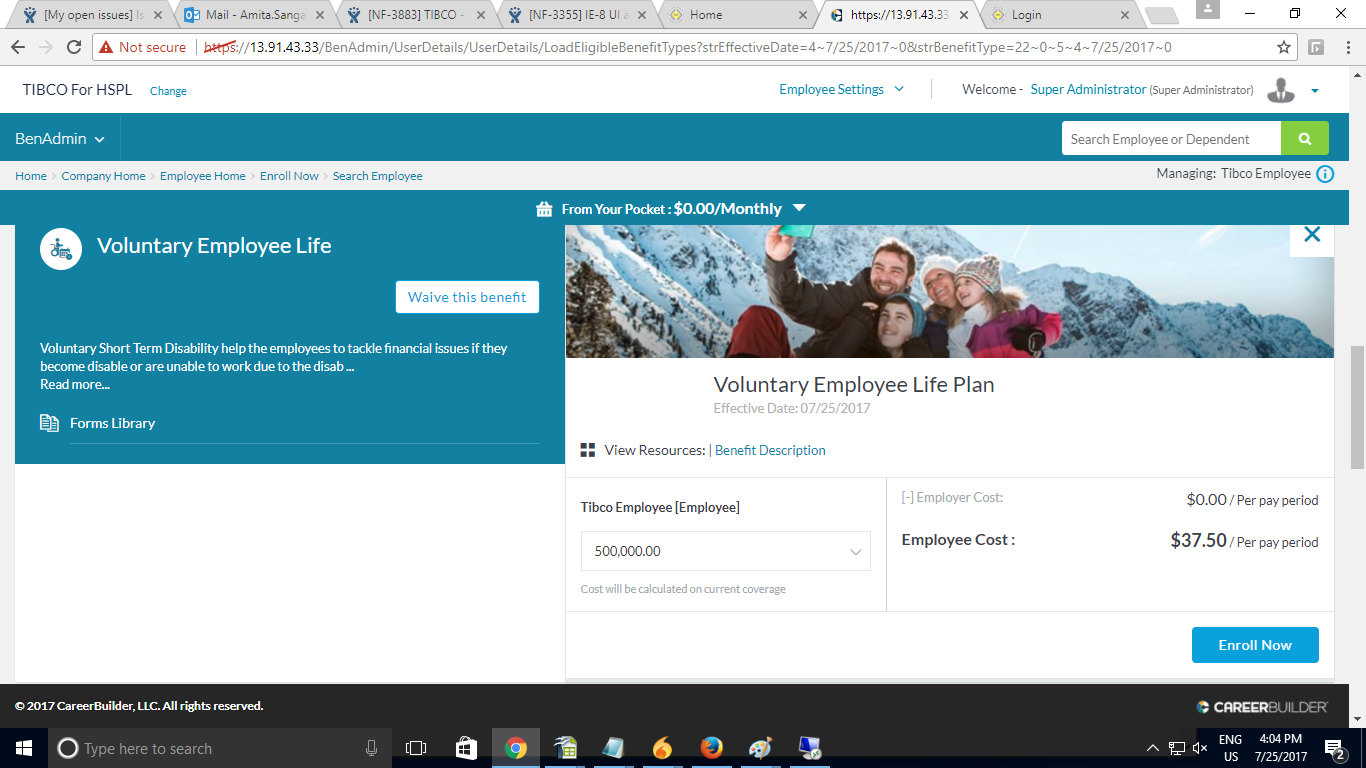The image size is (1366, 768).
Task: Close the Voluntary Employee Life Plan panel
Action: click(x=1312, y=235)
